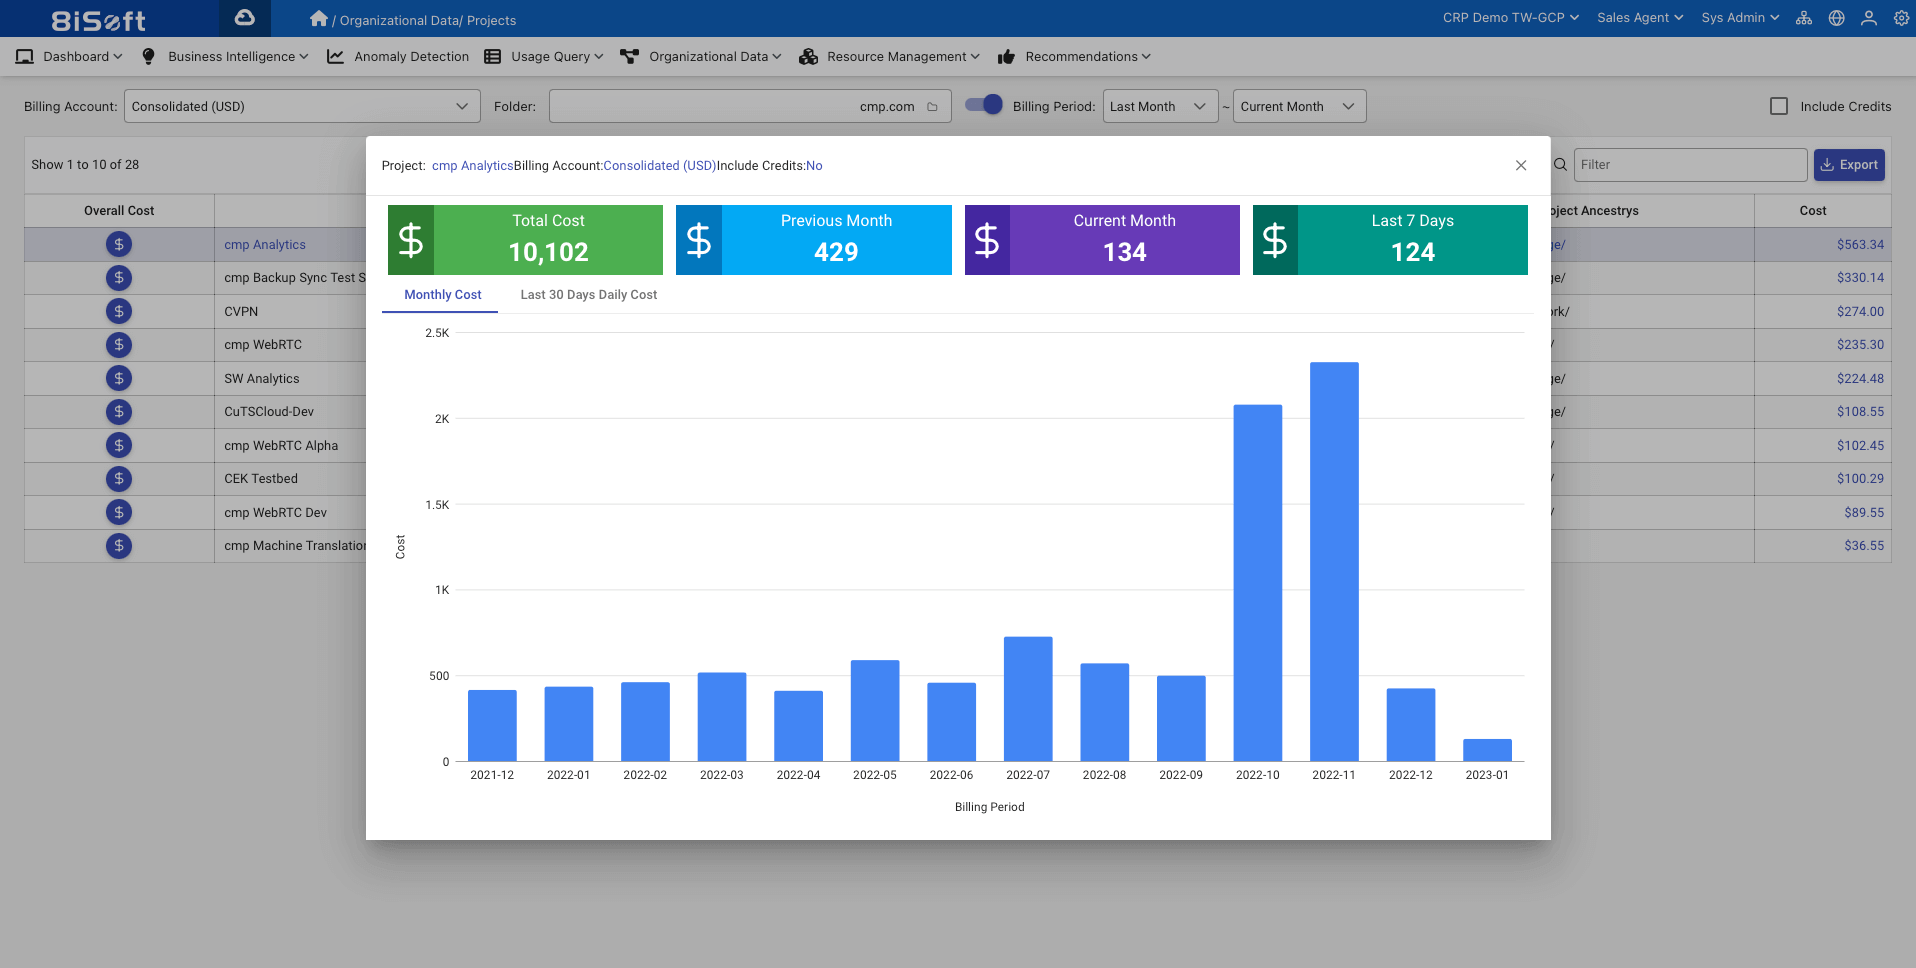Open the Last Month period dropdown
Screen dimensions: 1916x968
pos(1160,106)
